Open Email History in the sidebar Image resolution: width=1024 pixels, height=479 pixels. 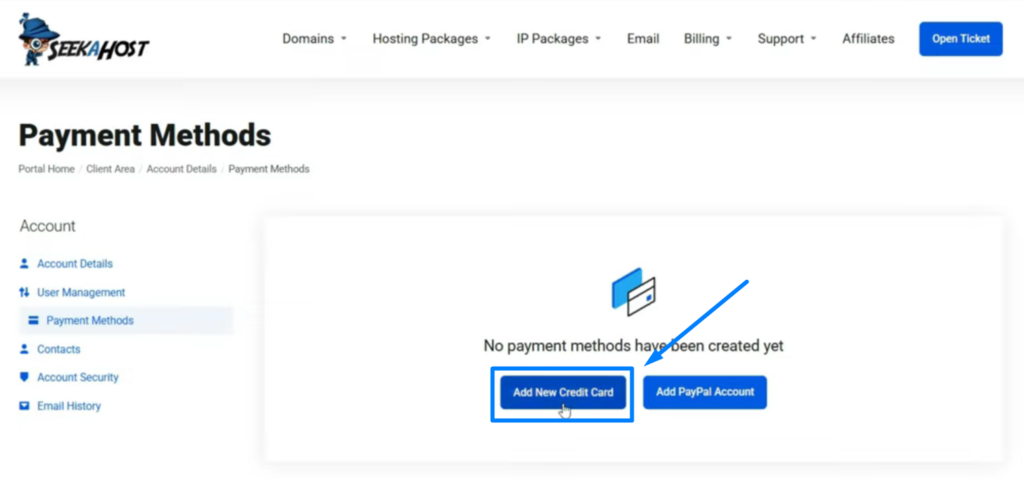(69, 406)
